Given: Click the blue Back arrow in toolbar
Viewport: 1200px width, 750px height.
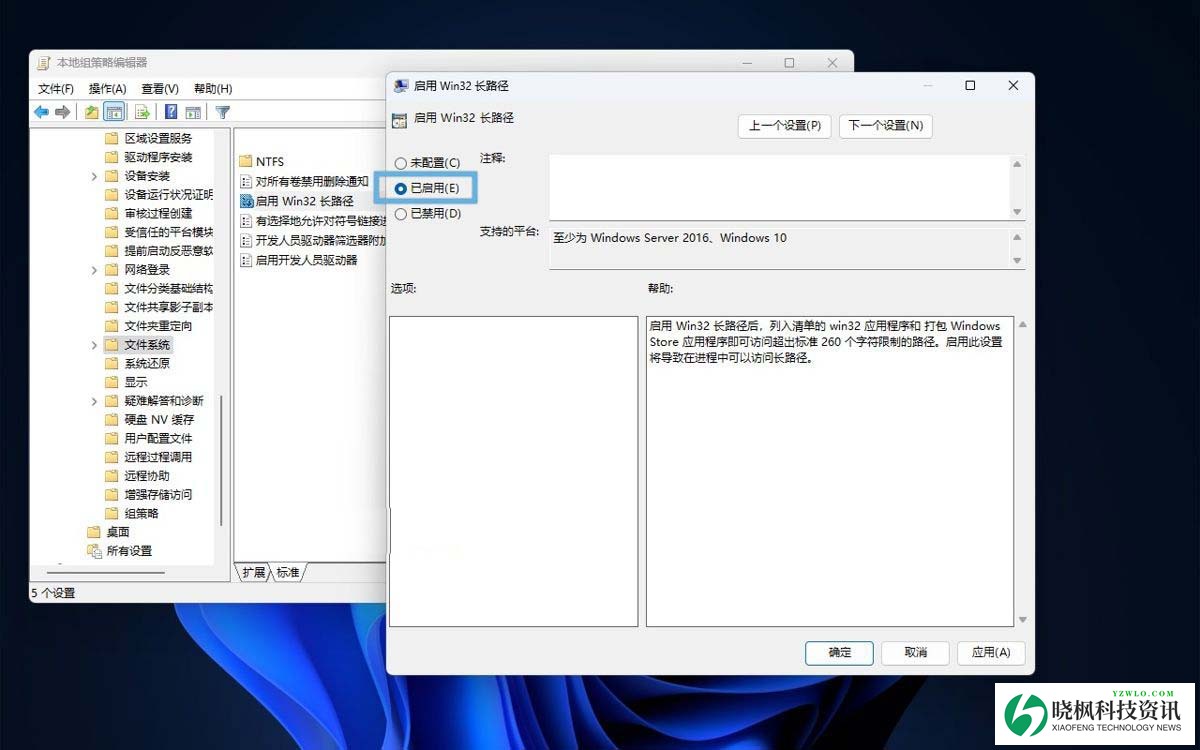Looking at the screenshot, I should point(41,112).
